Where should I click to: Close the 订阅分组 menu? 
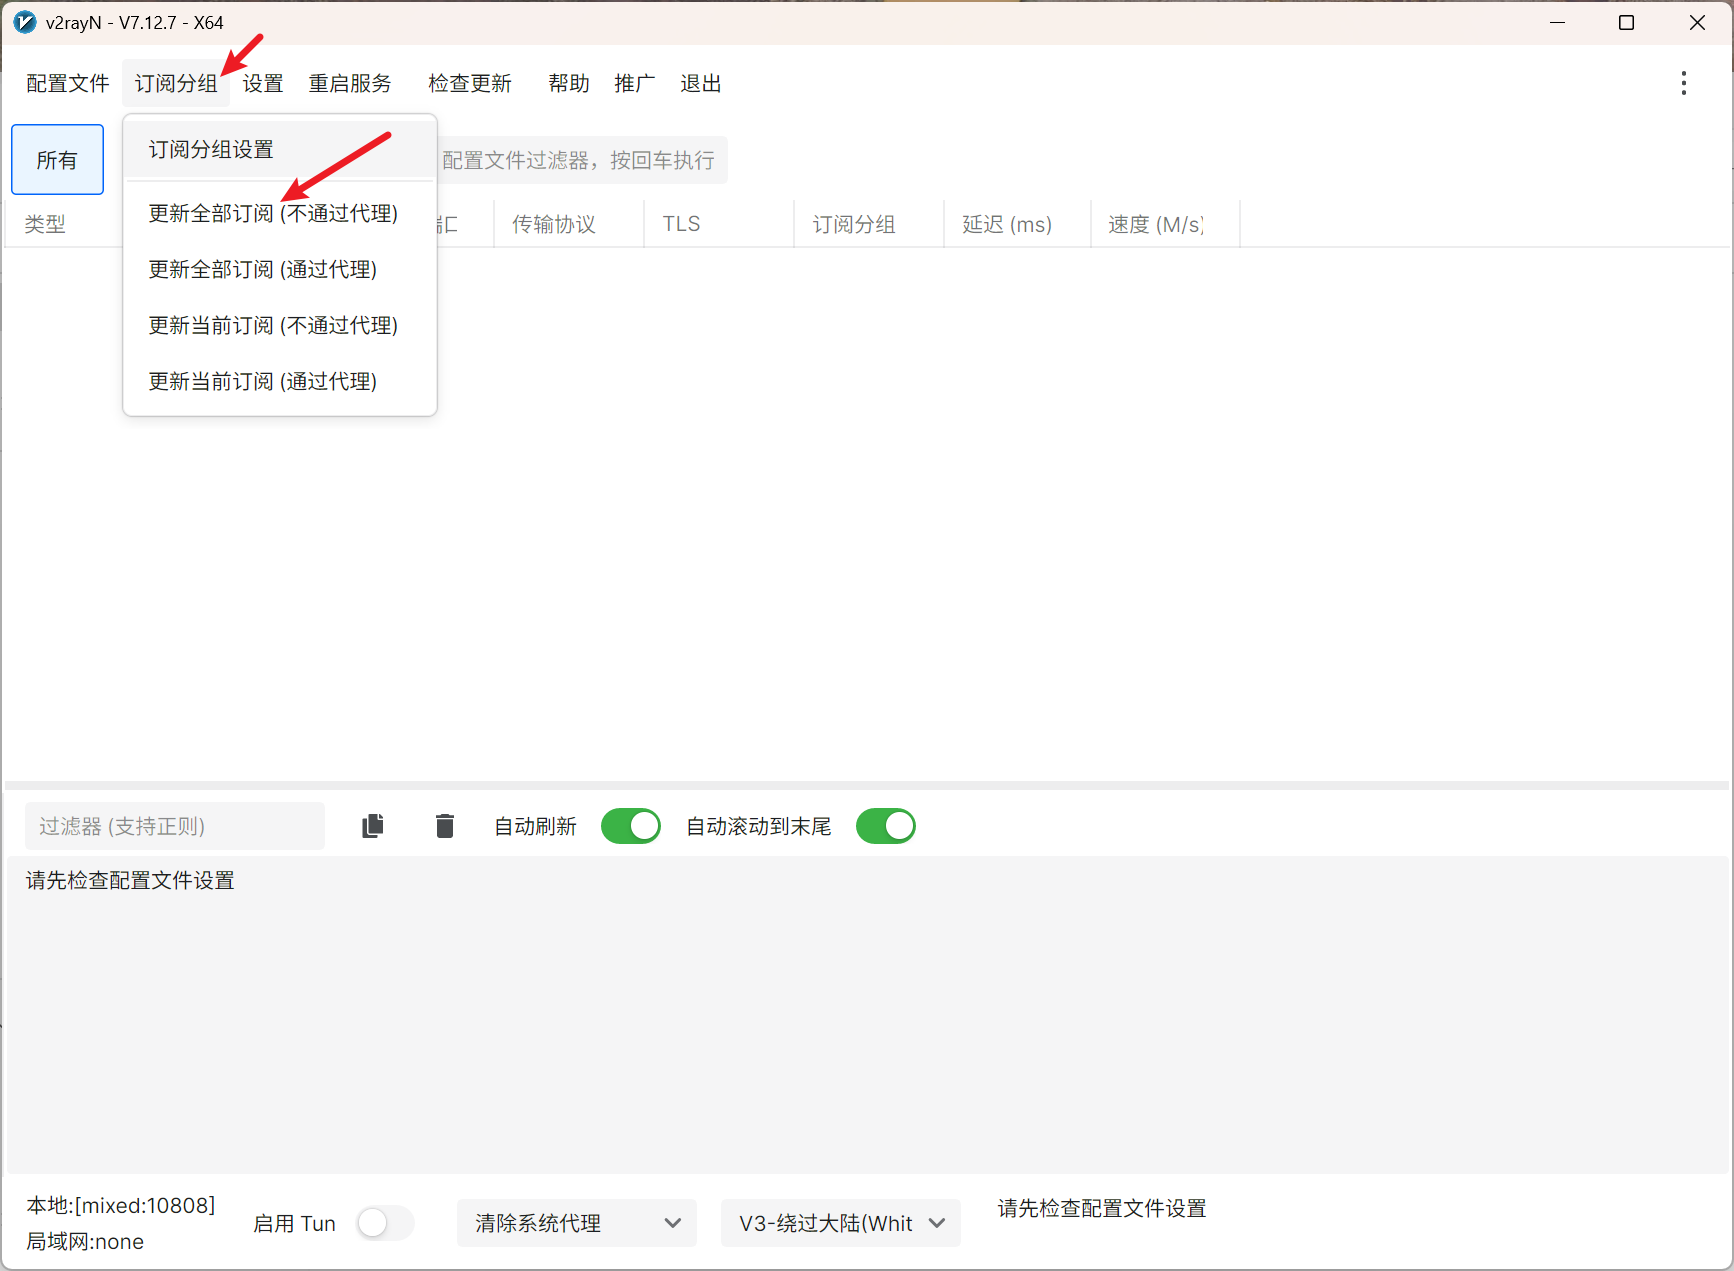click(x=176, y=83)
